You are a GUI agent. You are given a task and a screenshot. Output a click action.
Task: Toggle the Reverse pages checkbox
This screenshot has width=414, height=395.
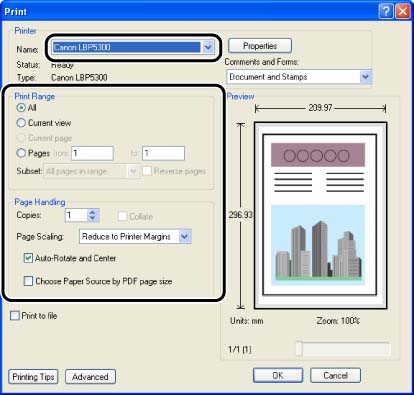point(147,171)
